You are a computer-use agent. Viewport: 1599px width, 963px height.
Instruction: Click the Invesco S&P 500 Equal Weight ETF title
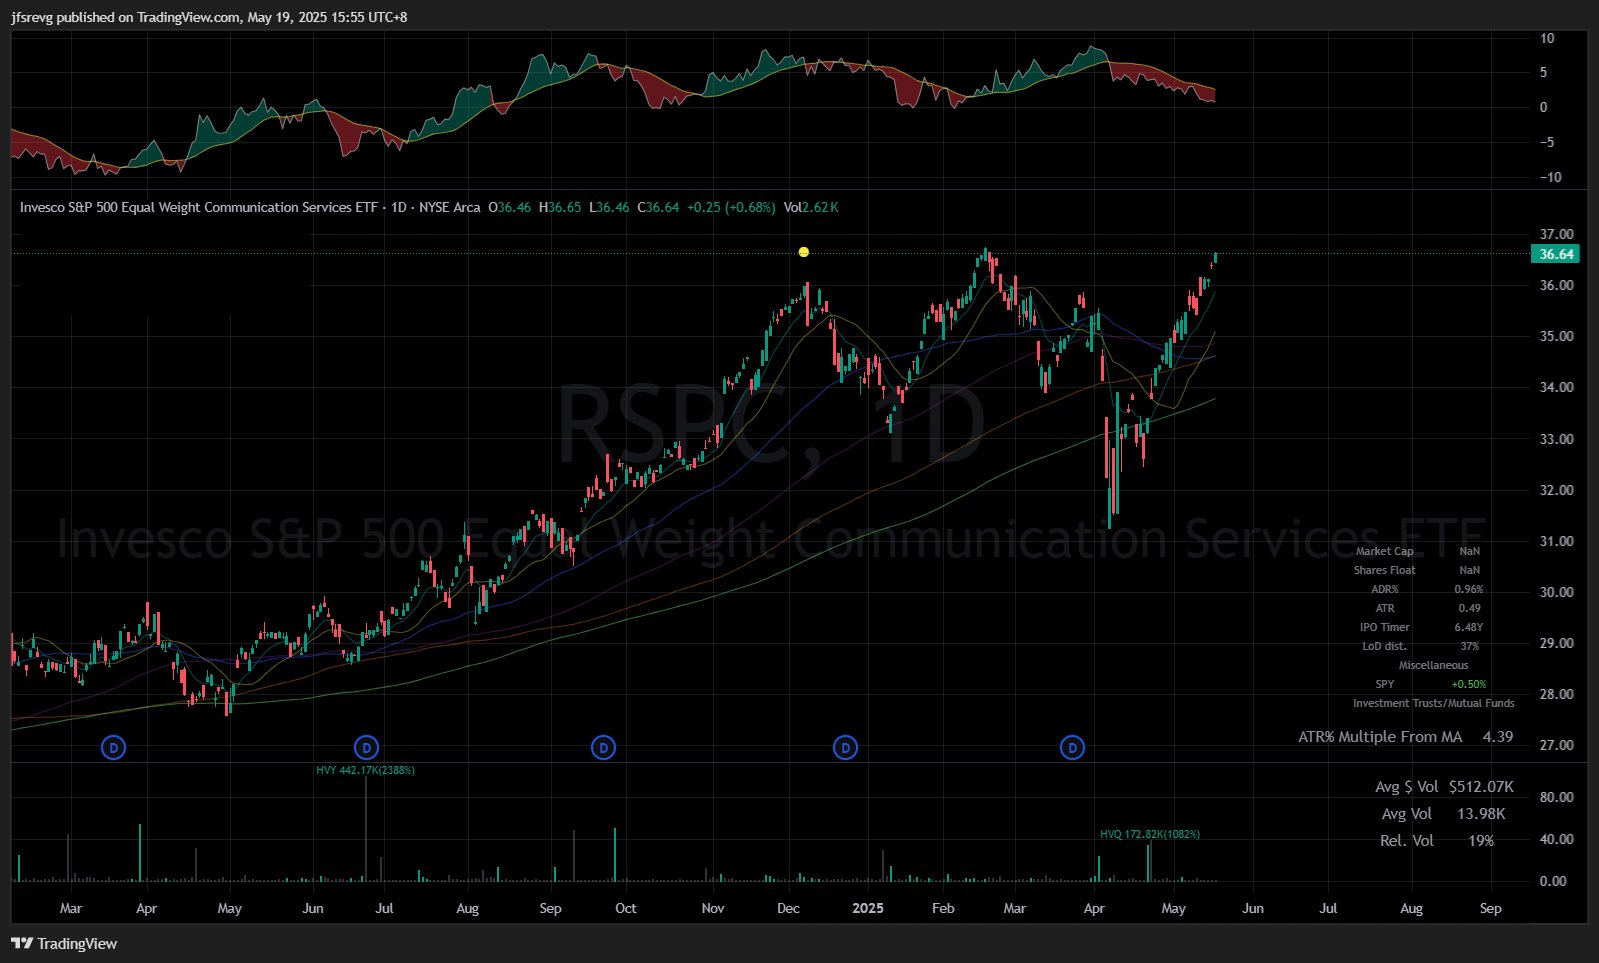pyautogui.click(x=200, y=207)
